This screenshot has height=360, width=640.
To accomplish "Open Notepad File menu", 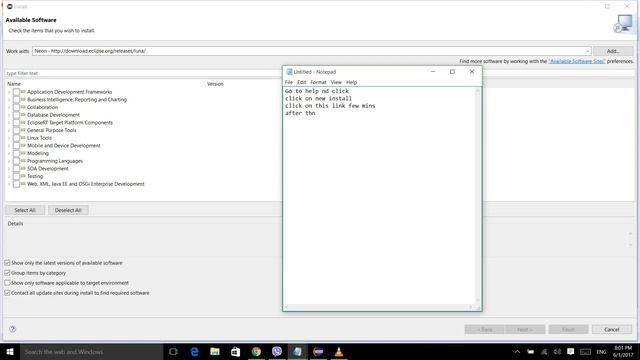I will (x=289, y=82).
